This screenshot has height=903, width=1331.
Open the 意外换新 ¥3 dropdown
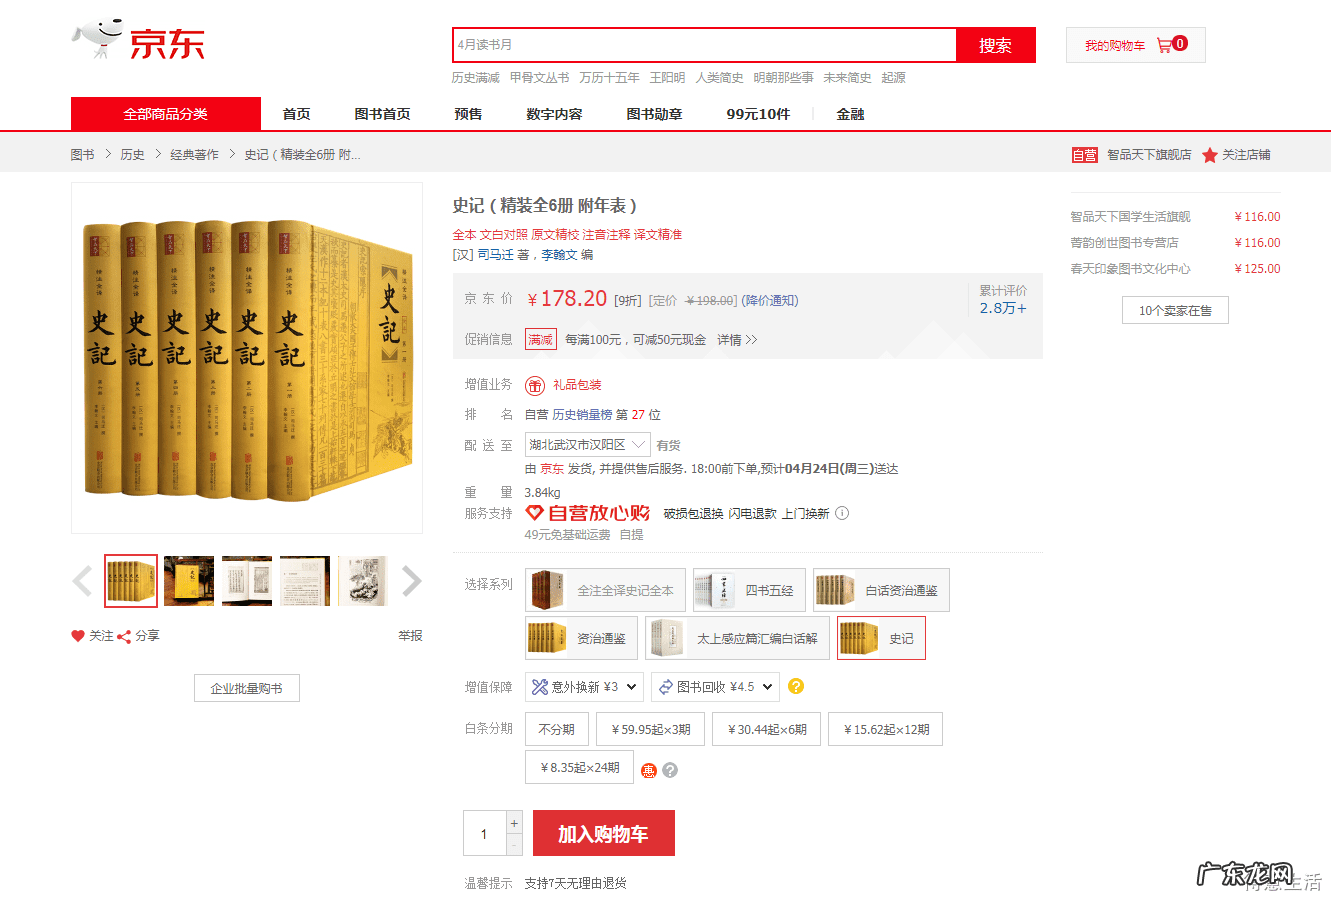(x=584, y=687)
